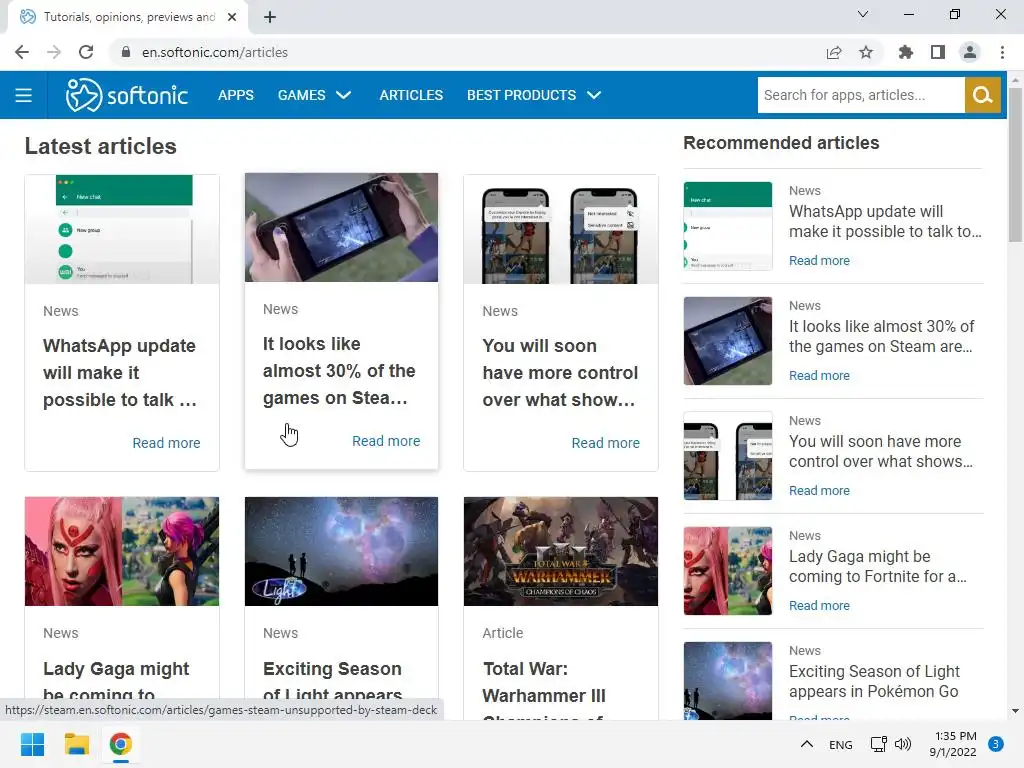Screen dimensions: 1024x768
Task: Toggle the Chrome side panel icon
Action: [x=938, y=52]
